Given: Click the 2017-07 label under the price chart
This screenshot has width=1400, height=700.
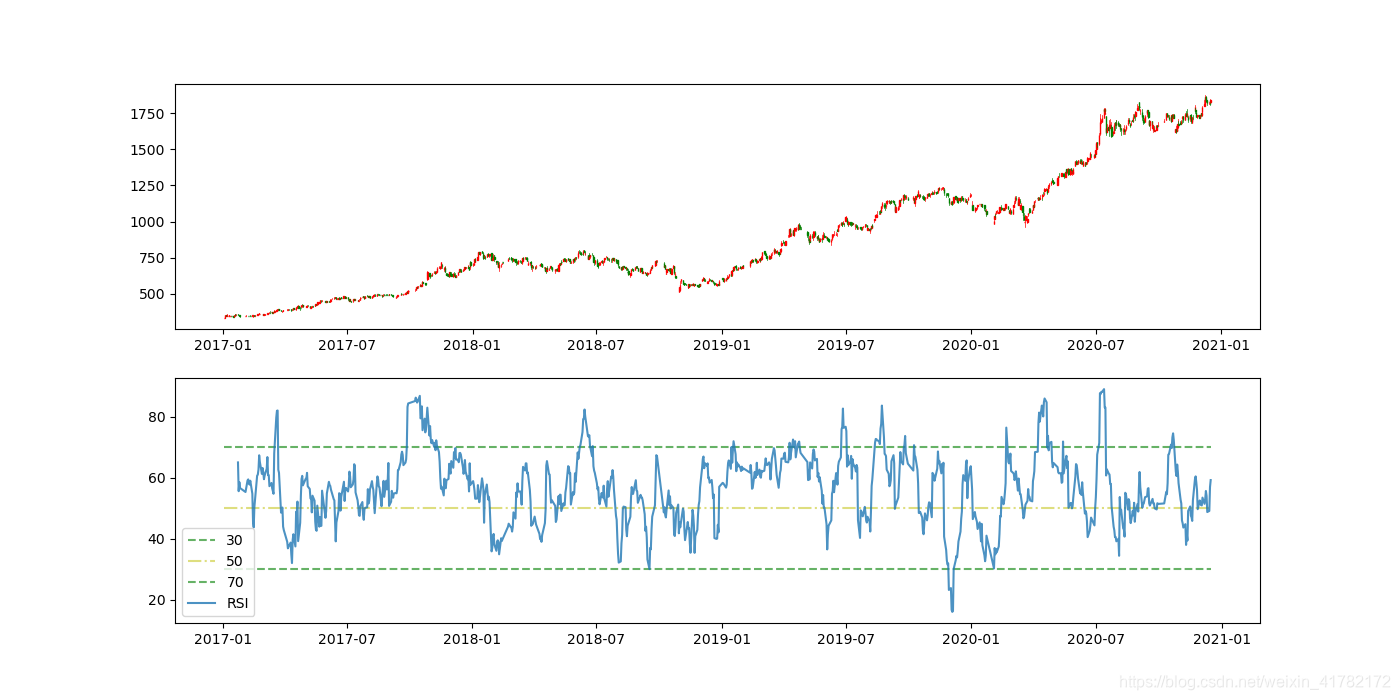Looking at the screenshot, I should pyautogui.click(x=347, y=345).
